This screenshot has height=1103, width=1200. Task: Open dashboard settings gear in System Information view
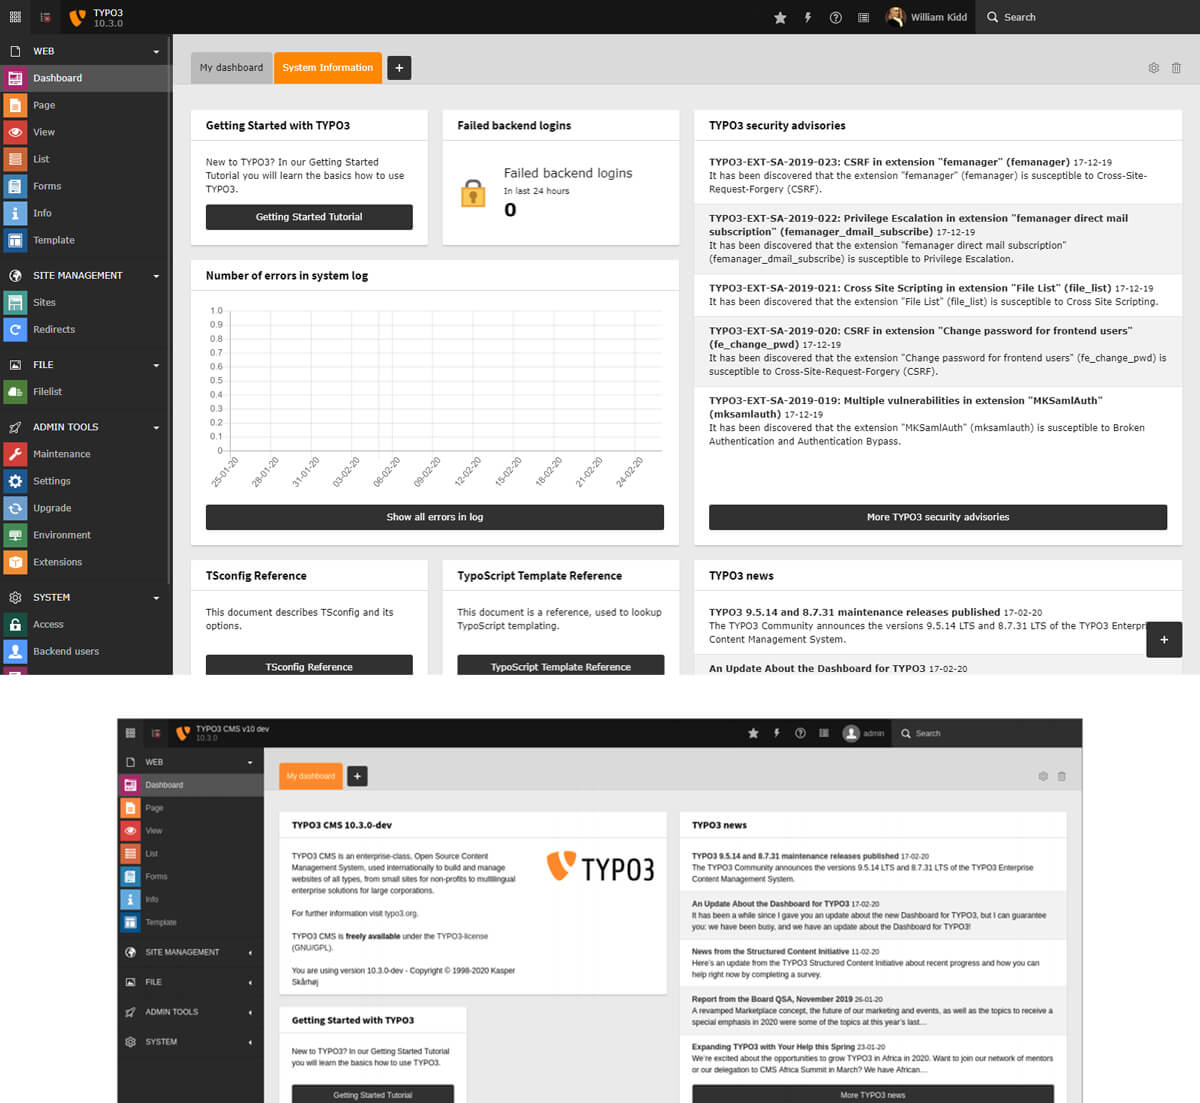coord(1153,68)
